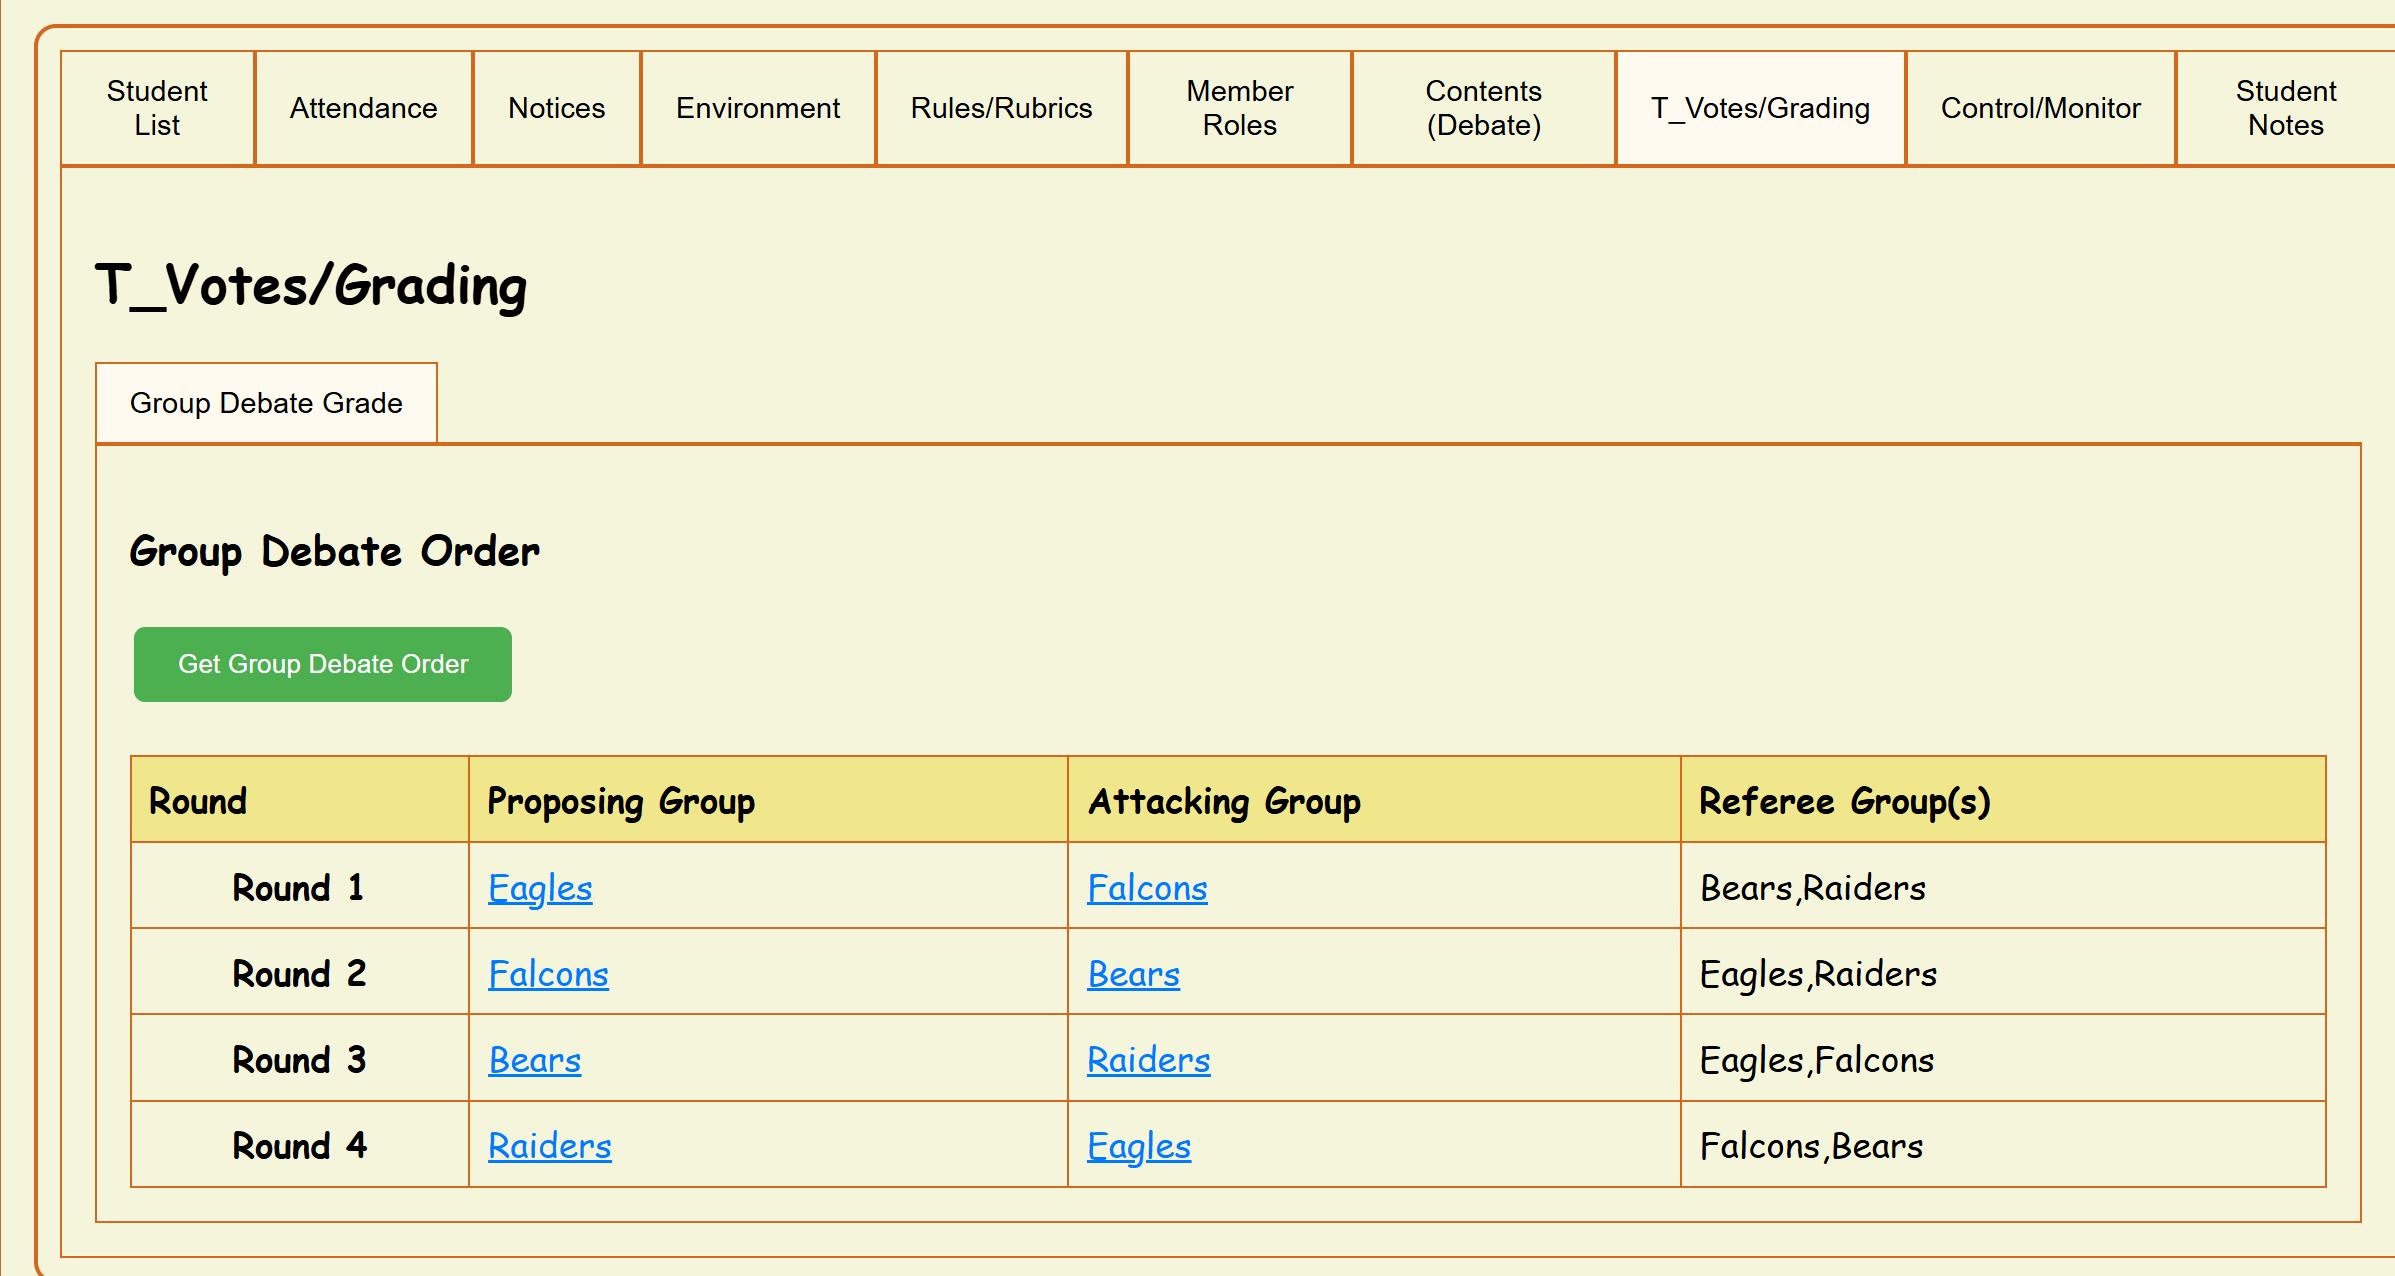Click Bears link in Round 3 proposing group
2395x1276 pixels.
[x=534, y=1060]
